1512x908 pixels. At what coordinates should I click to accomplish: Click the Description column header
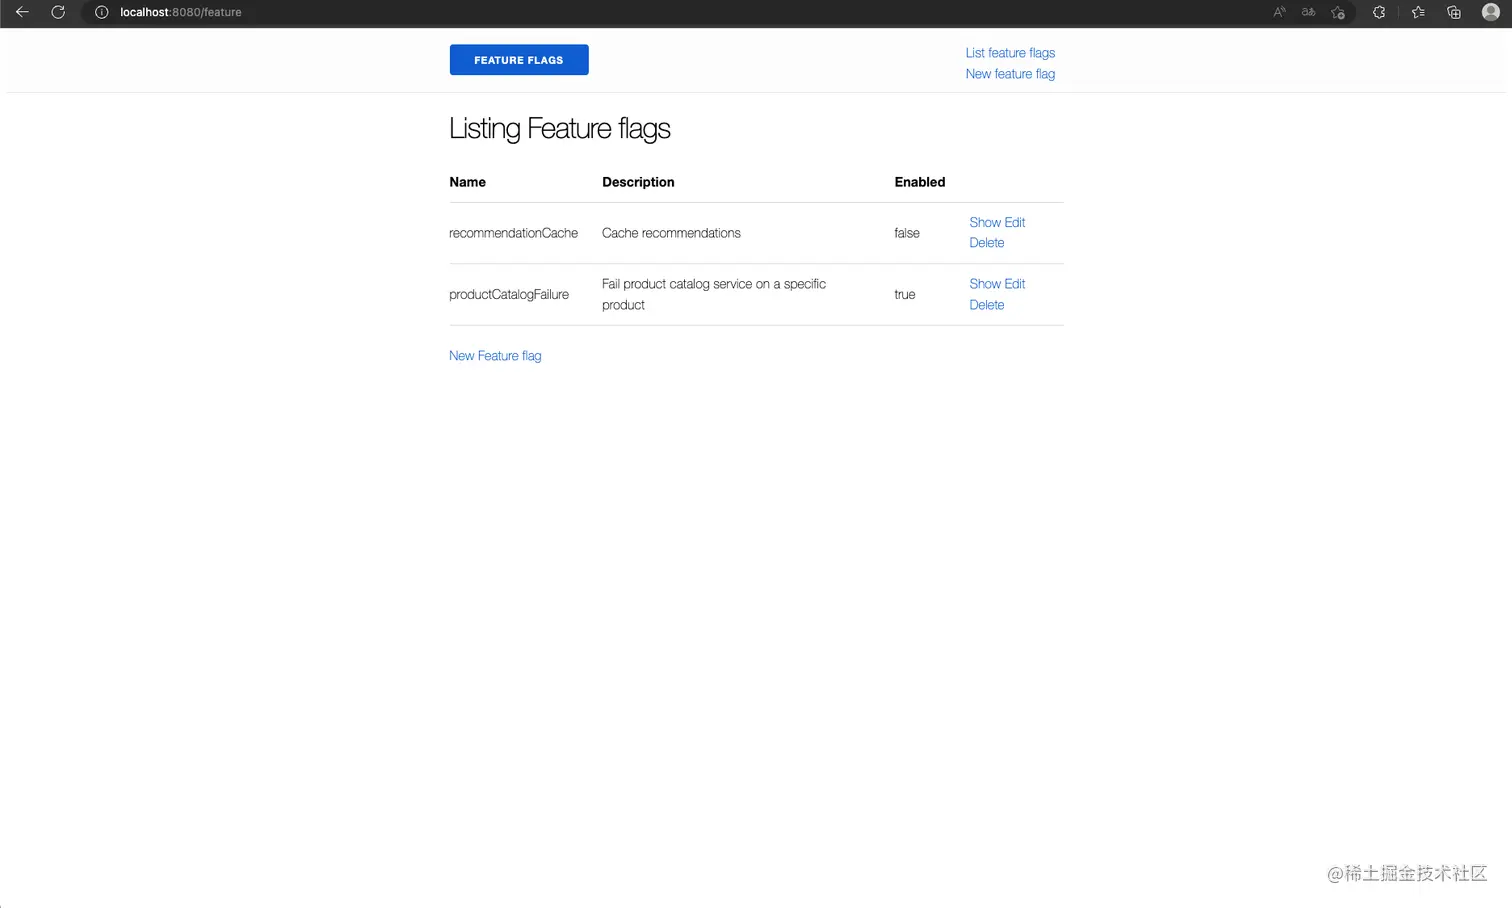click(638, 182)
